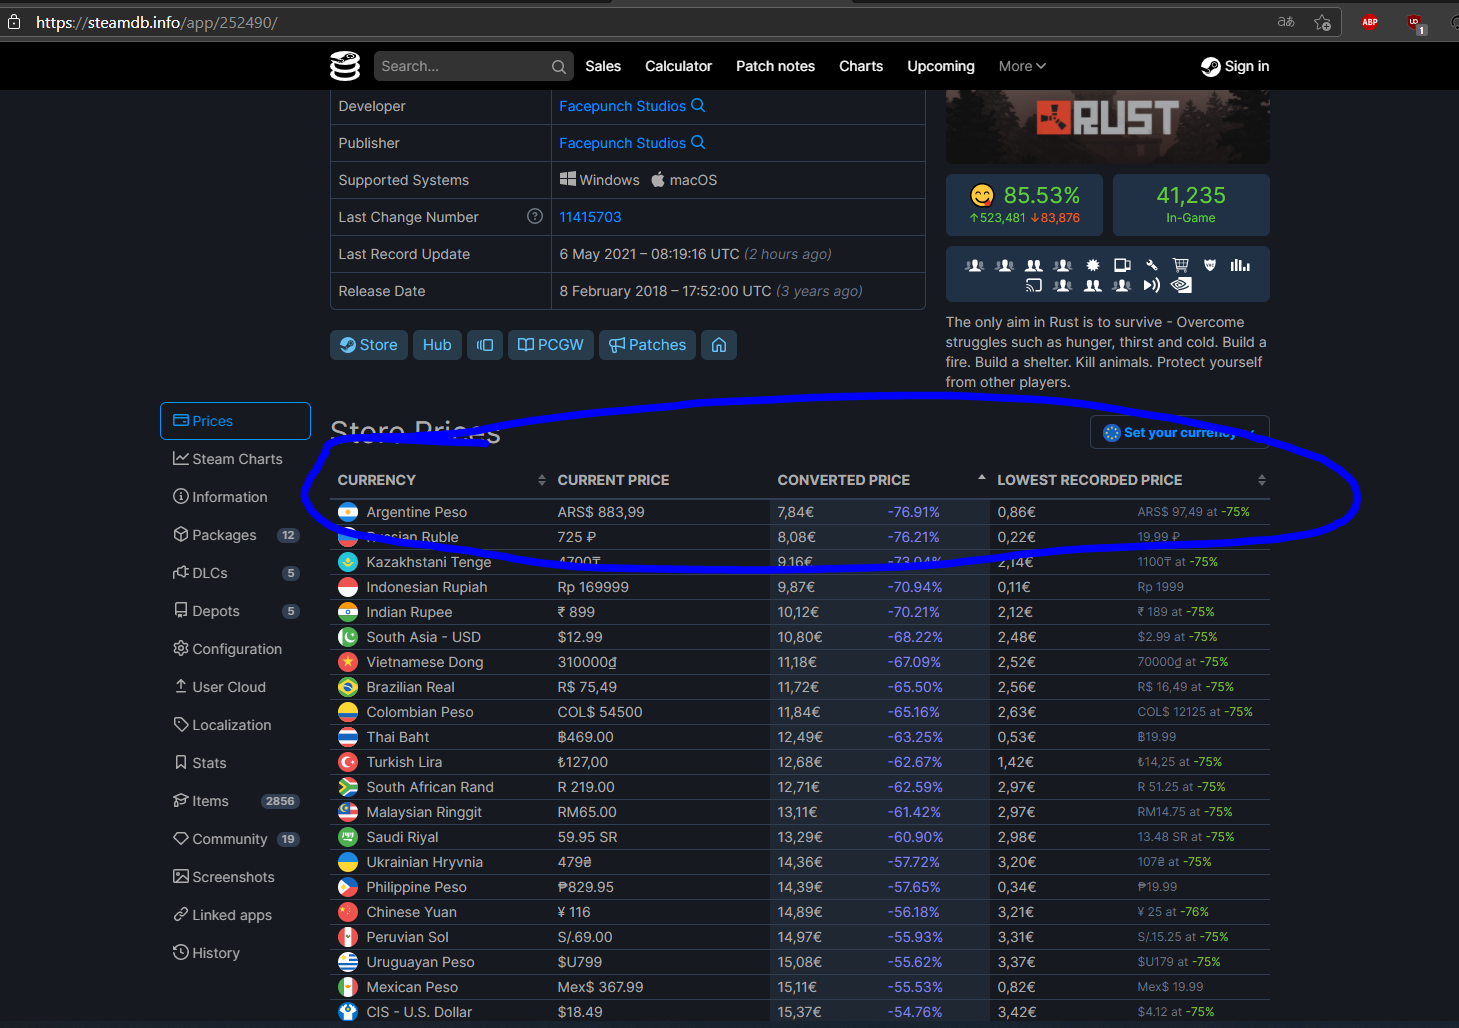Click the search magnifier icon in navbar
Image resolution: width=1459 pixels, height=1028 pixels.
point(558,67)
